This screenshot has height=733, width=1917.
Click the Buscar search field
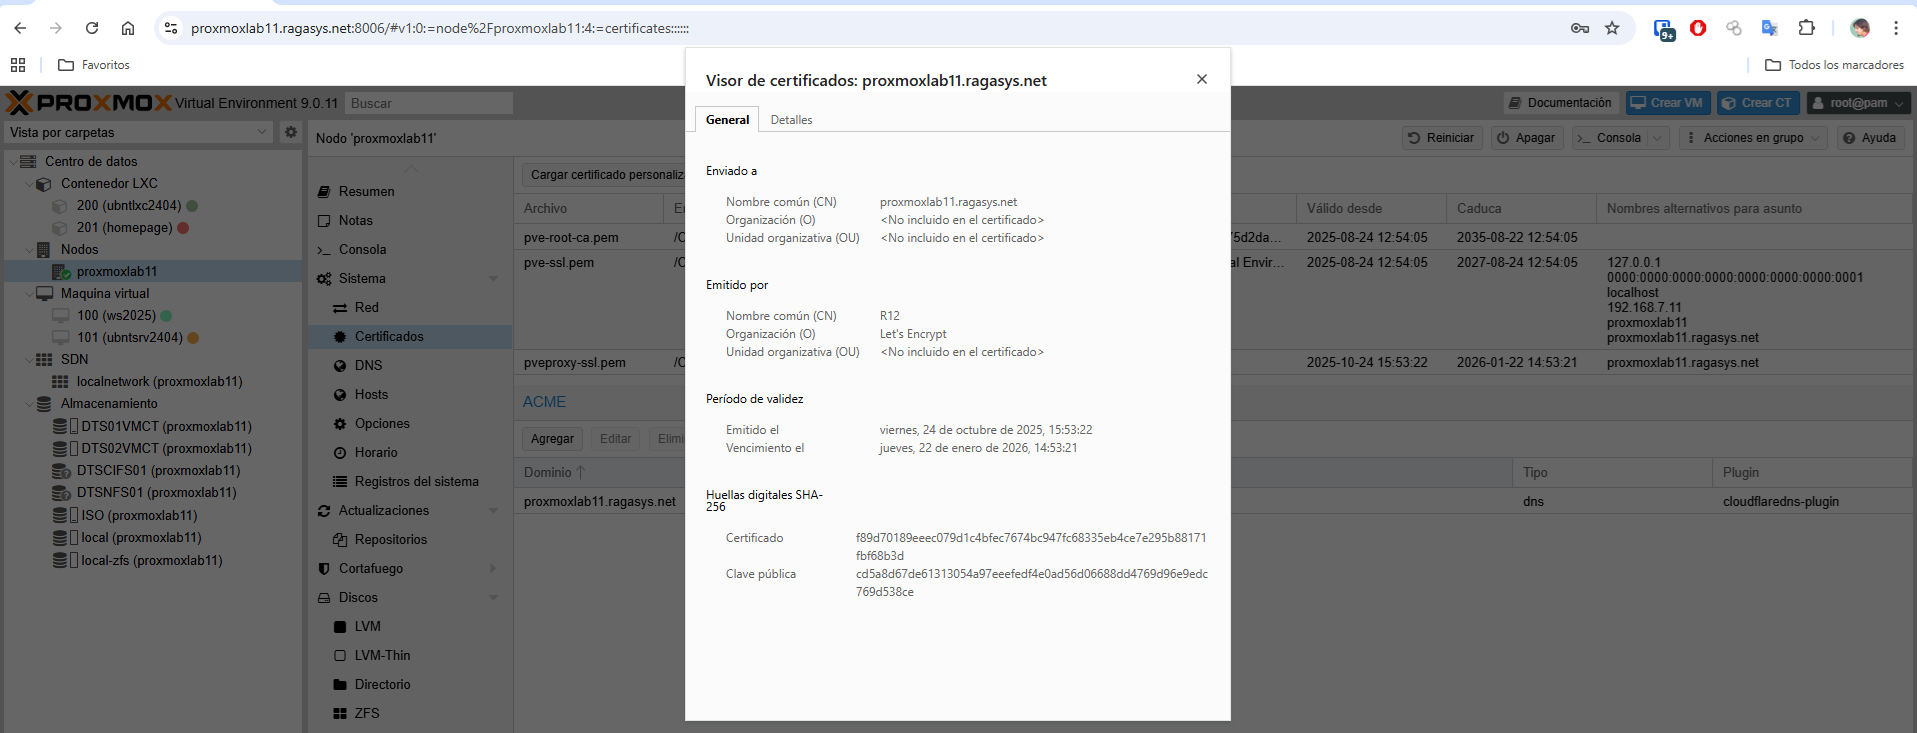[x=429, y=103]
